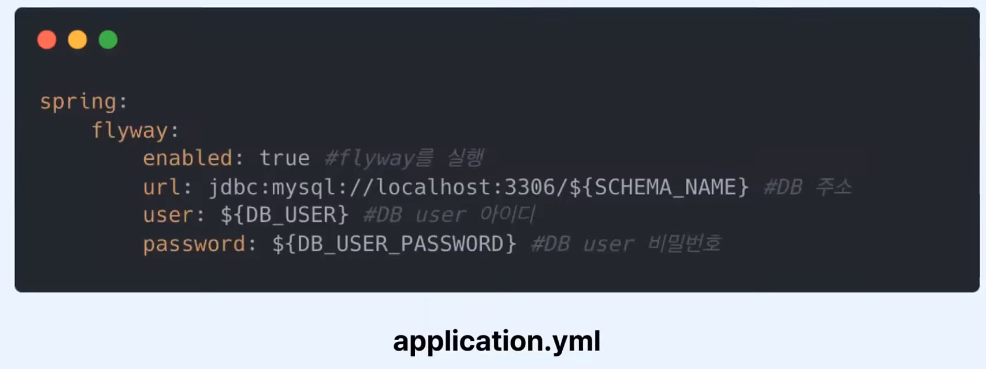Click the red close dot
The width and height of the screenshot is (986, 369).
(x=47, y=40)
